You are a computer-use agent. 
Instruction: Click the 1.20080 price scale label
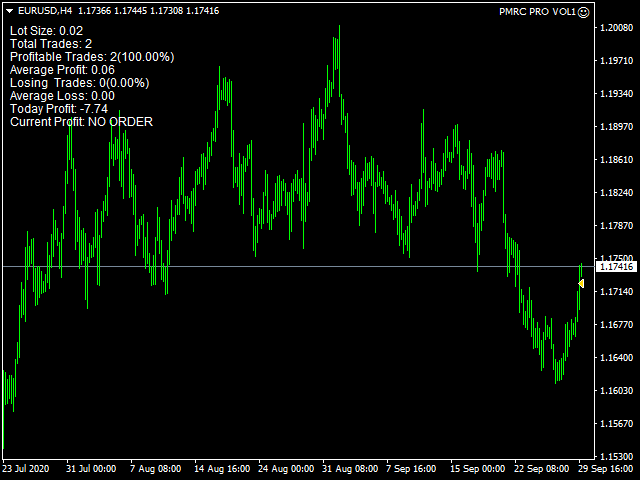coord(616,28)
